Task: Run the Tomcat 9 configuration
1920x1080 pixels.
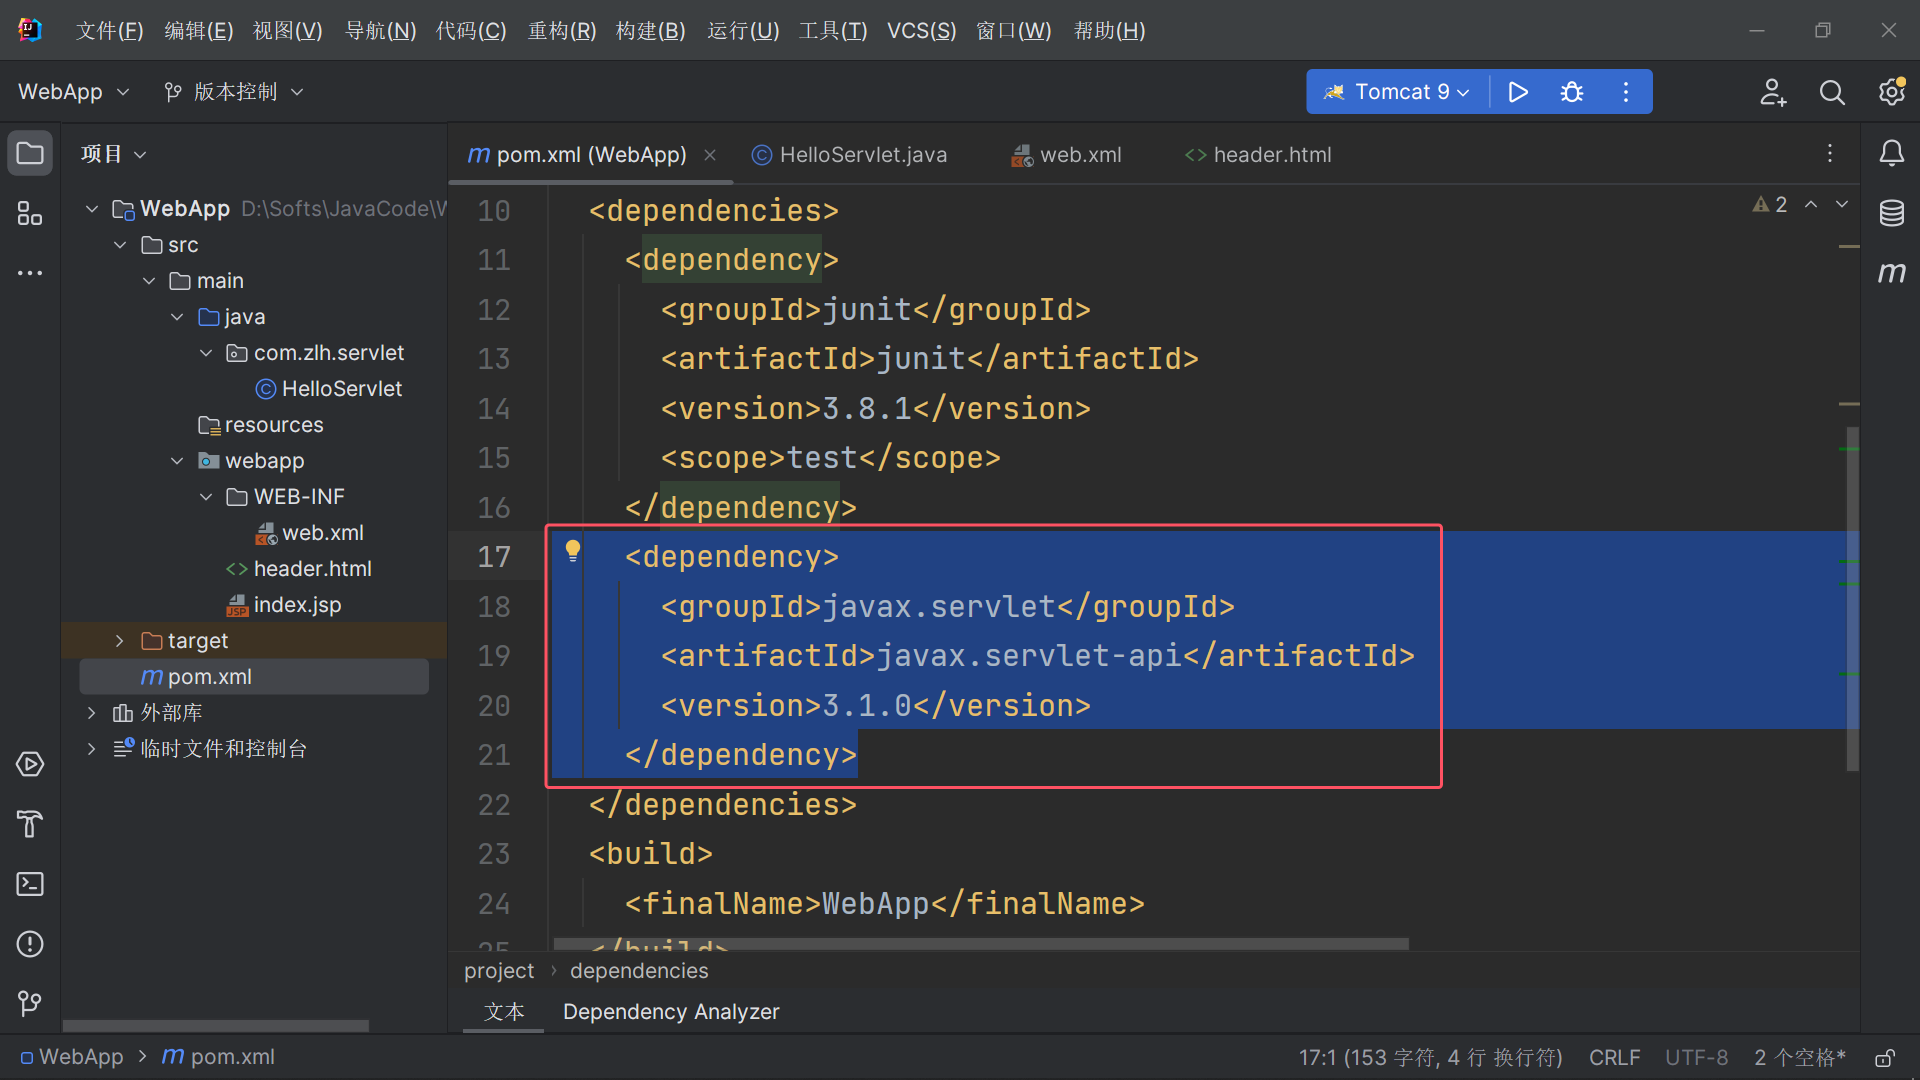Action: [x=1517, y=92]
